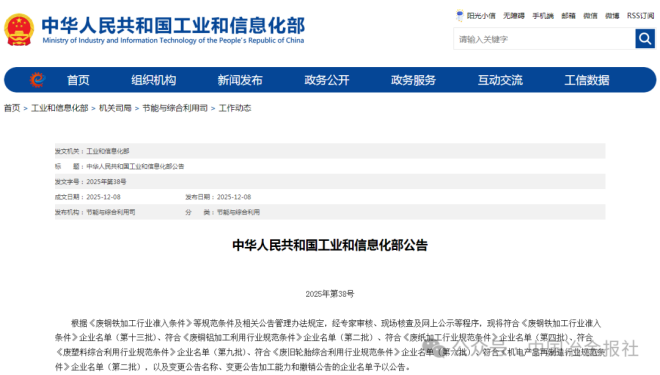Viewport: 660px width, 375px height.
Task: Click the 发布日期 2025-12-08 value
Action: pos(234,197)
